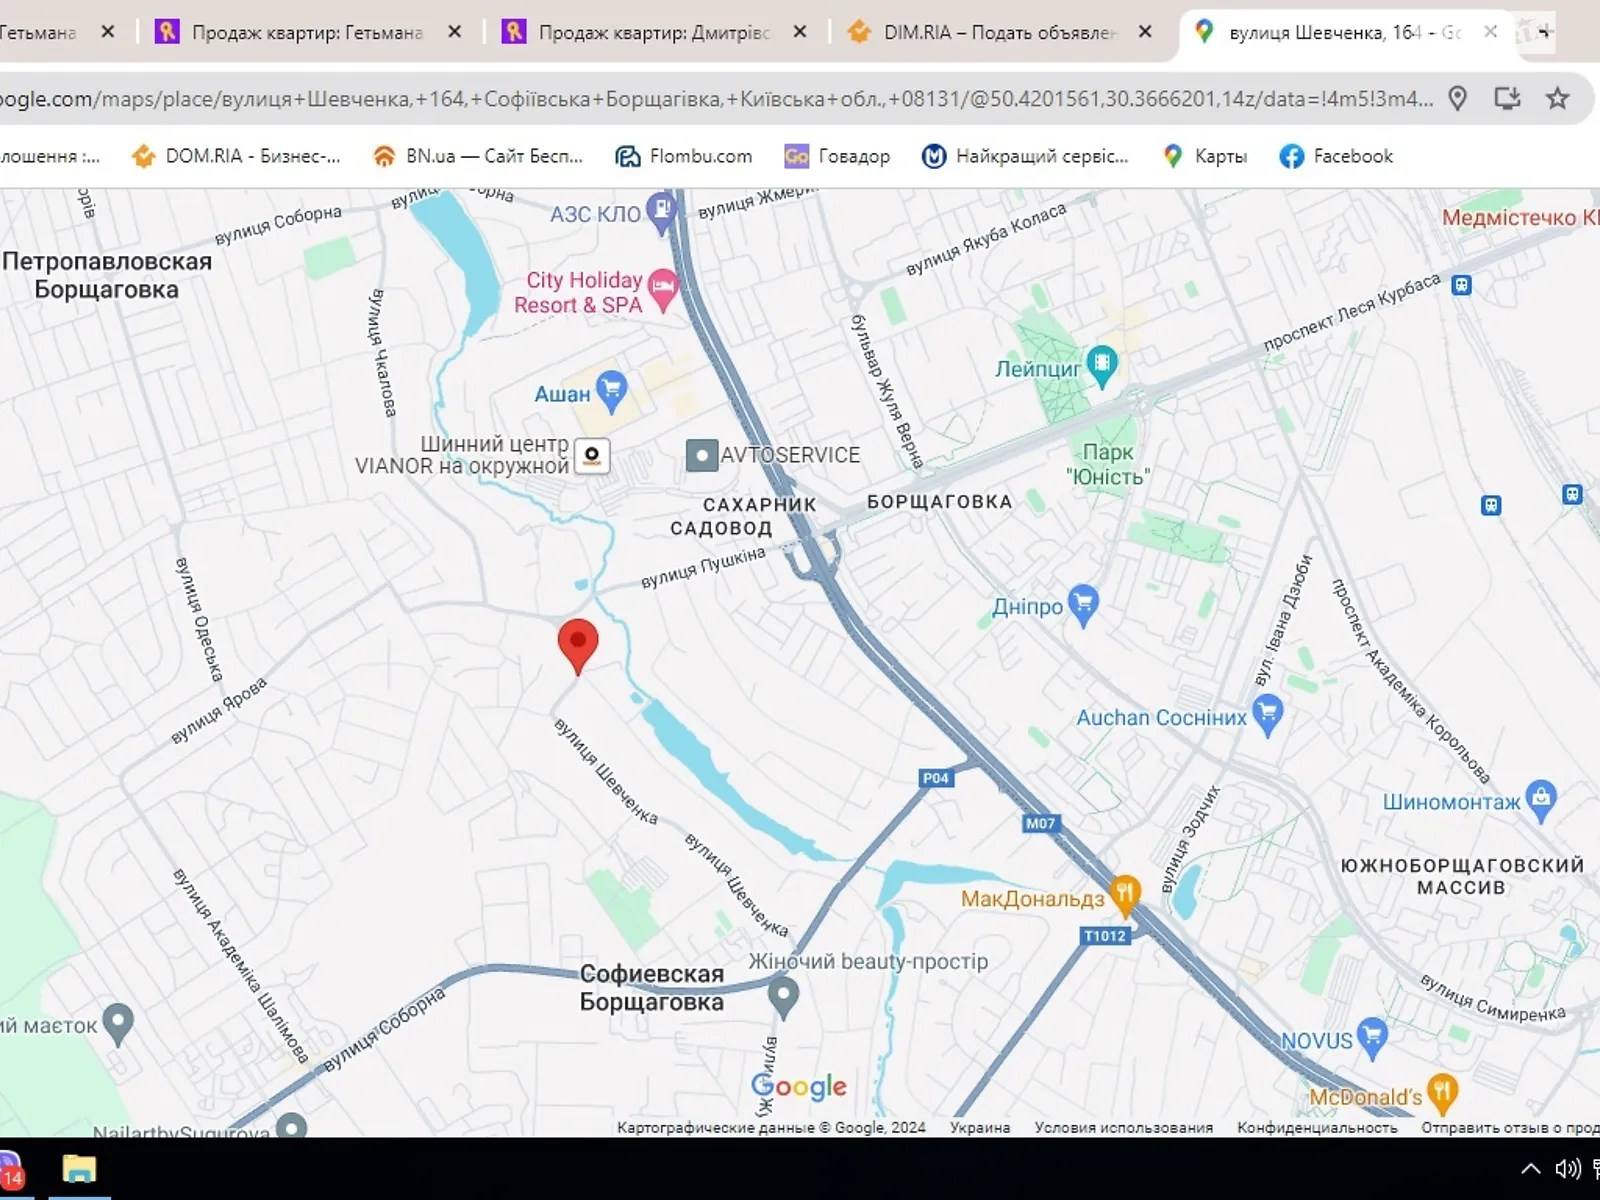Viewport: 1600px width, 1200px height.
Task: Open the BN.ua bookmark
Action: (x=478, y=156)
